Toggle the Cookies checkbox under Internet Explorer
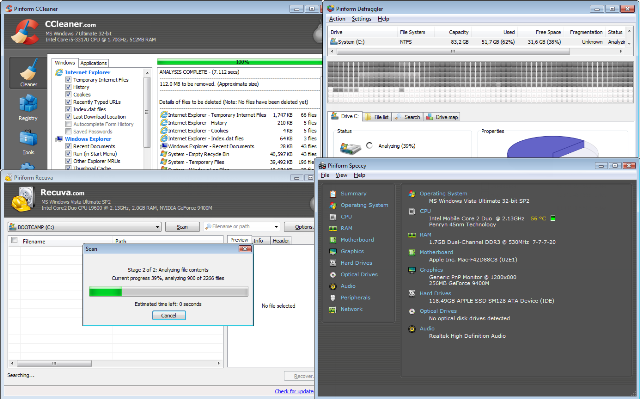This screenshot has height=399, width=640. point(69,94)
